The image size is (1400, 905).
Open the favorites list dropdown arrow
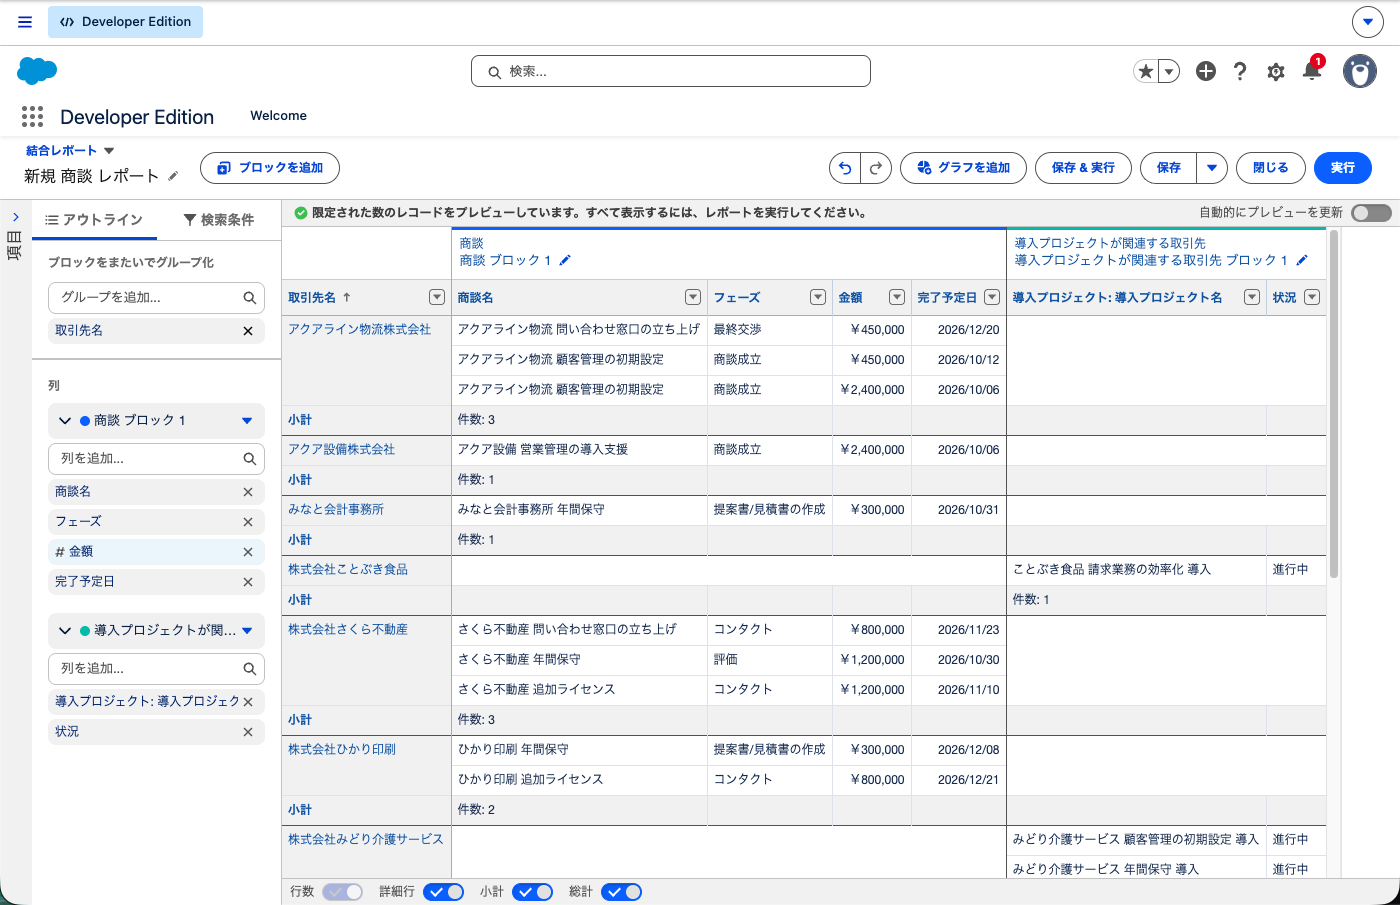1168,71
